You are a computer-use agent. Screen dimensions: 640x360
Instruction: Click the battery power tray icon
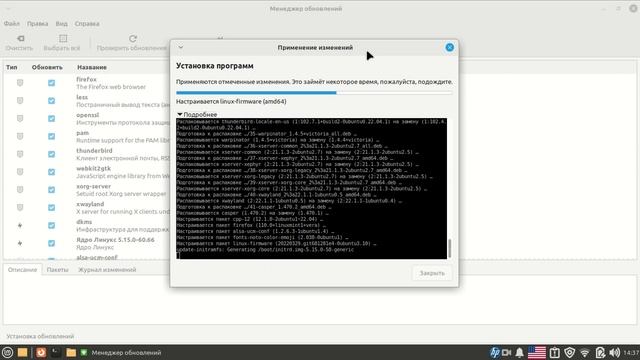point(600,352)
